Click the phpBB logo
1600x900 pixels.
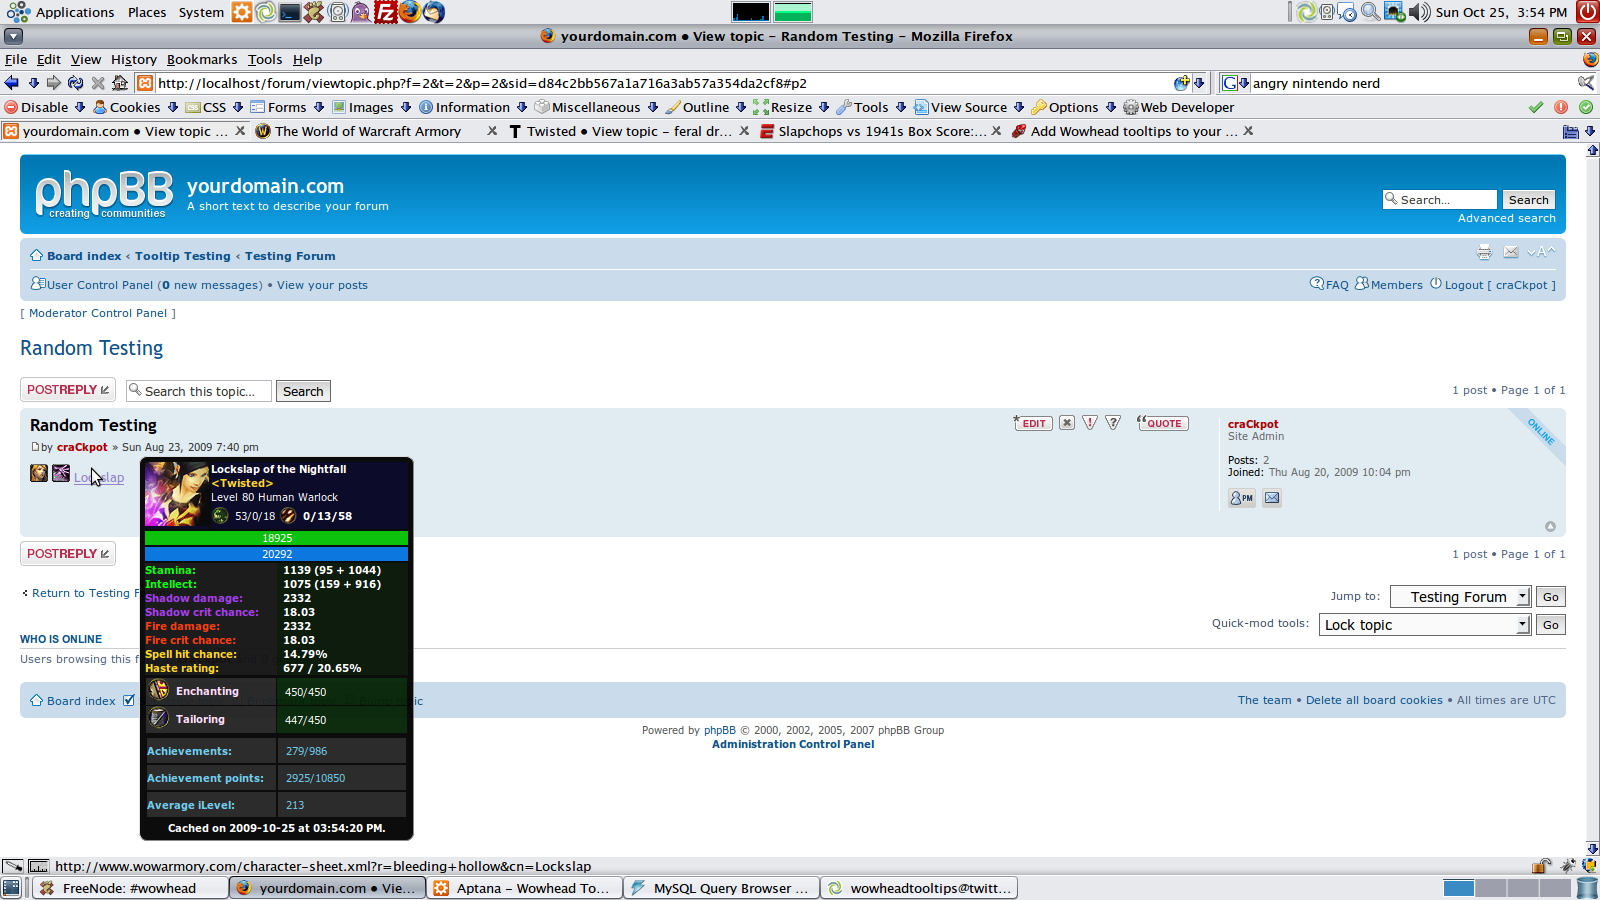103,194
